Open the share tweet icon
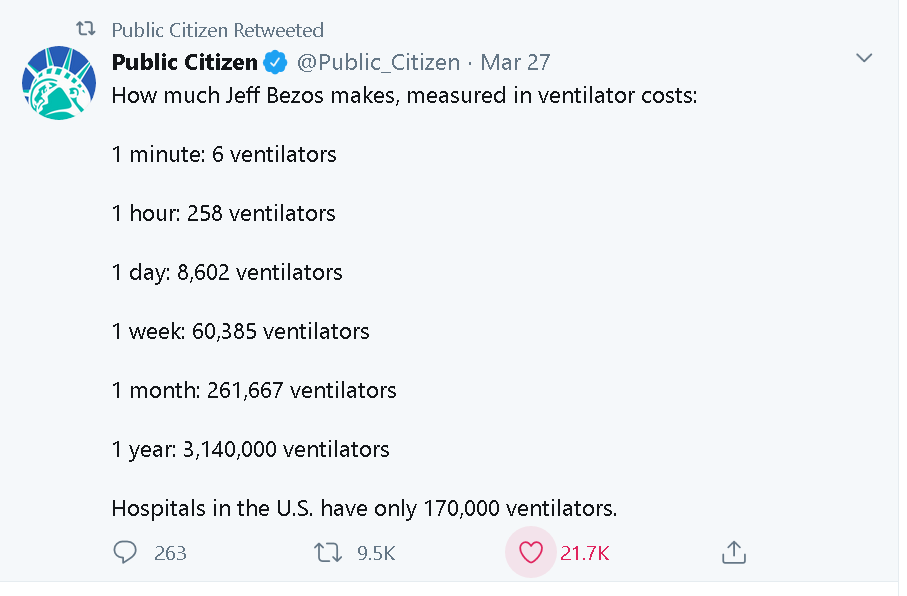 tap(734, 552)
